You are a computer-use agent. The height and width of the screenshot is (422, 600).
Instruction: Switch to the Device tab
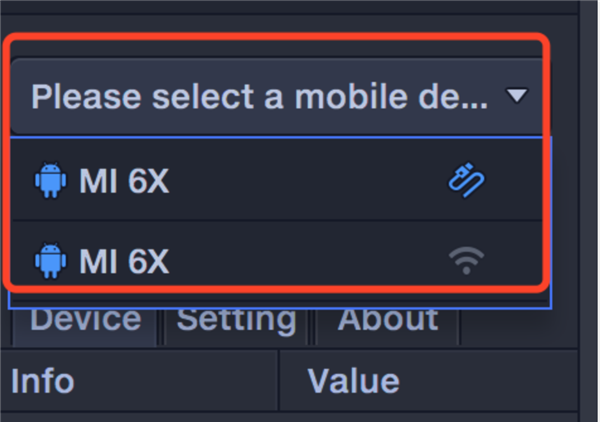coord(85,320)
